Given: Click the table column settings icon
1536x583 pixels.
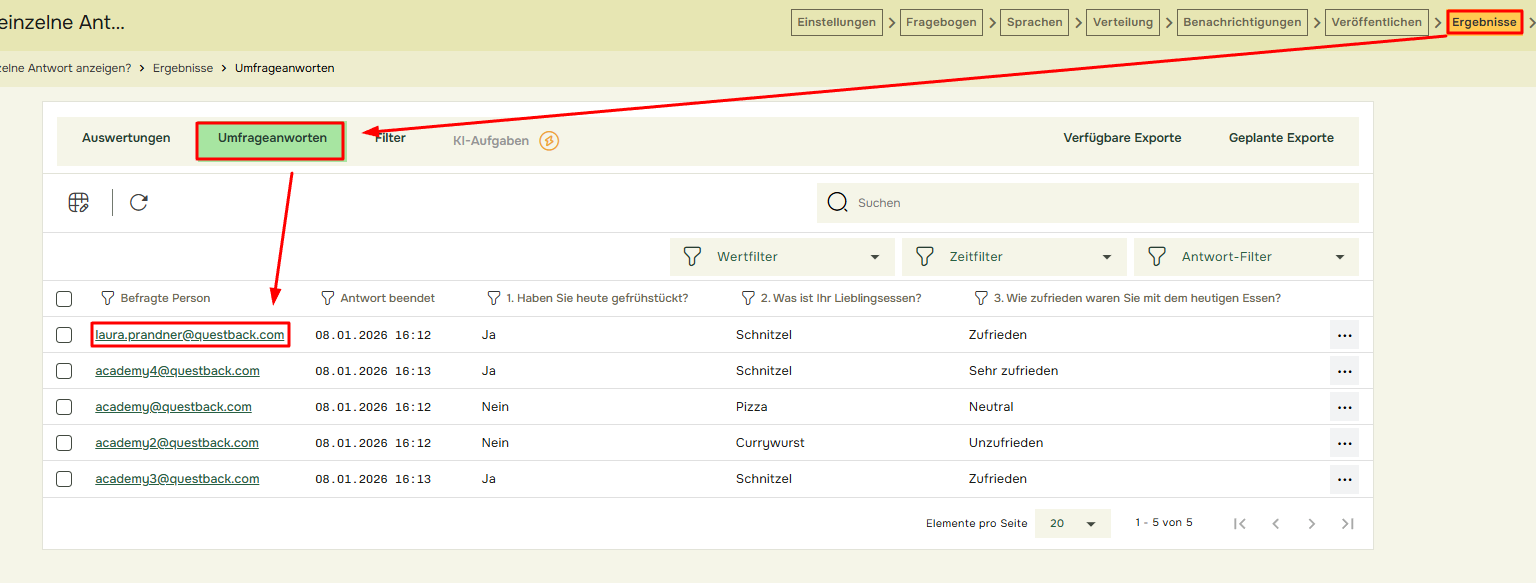Looking at the screenshot, I should [x=79, y=203].
